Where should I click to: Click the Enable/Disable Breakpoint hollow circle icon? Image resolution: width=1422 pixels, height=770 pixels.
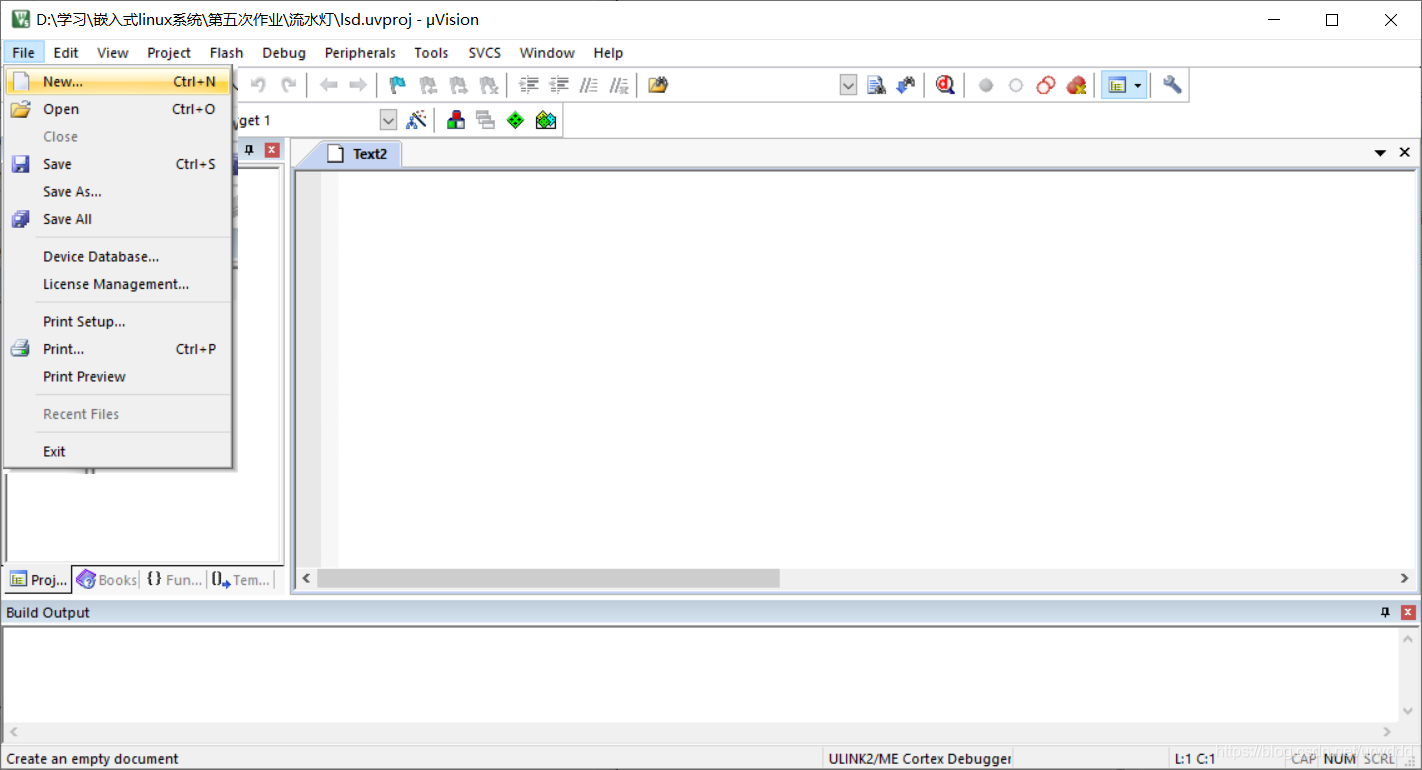pyautogui.click(x=1016, y=85)
